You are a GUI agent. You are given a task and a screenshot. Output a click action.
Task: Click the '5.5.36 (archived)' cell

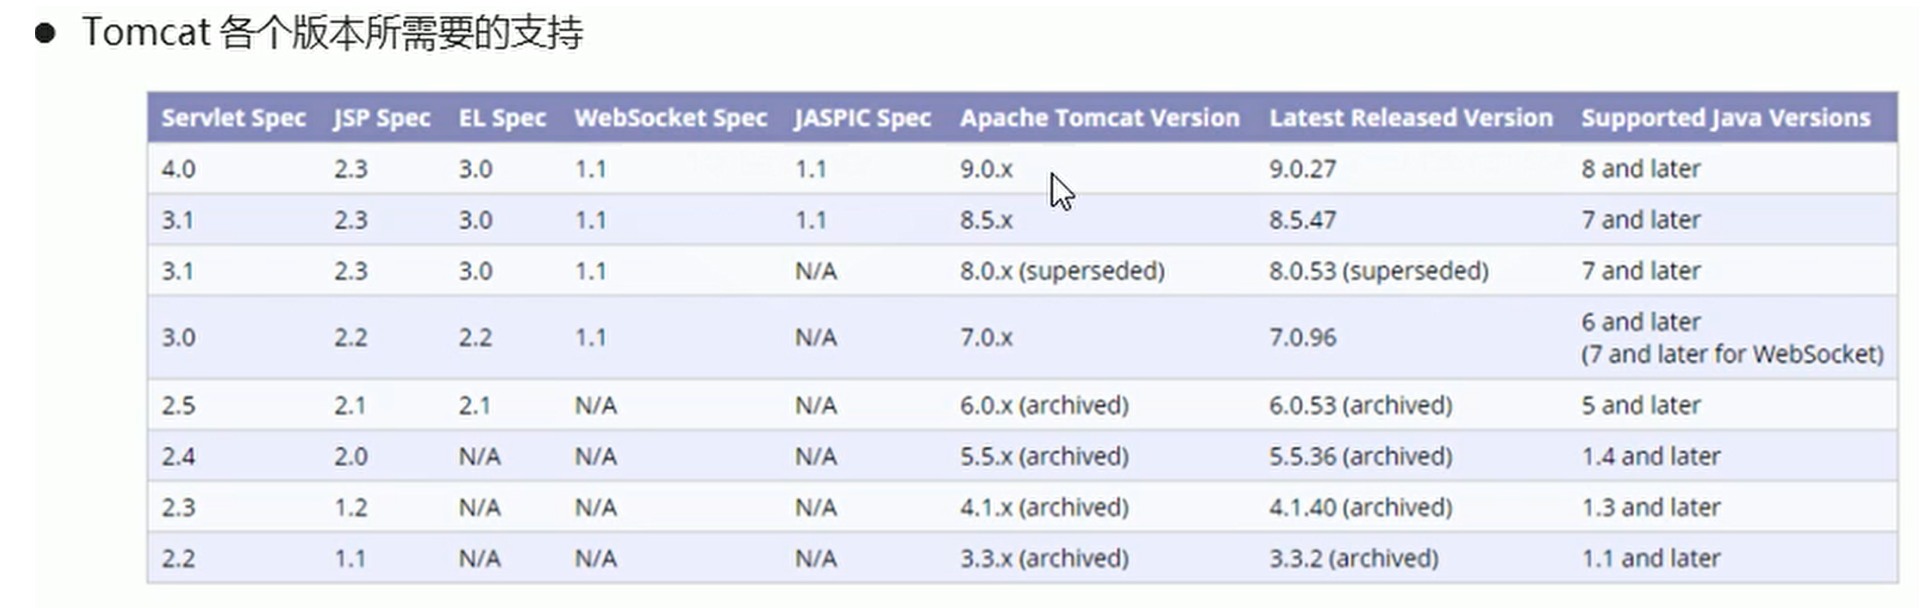[1360, 456]
